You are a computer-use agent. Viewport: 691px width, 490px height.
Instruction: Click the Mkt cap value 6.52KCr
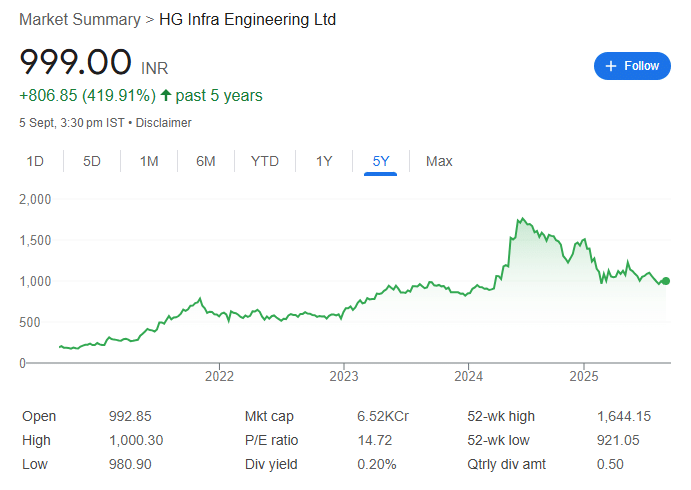tap(383, 416)
